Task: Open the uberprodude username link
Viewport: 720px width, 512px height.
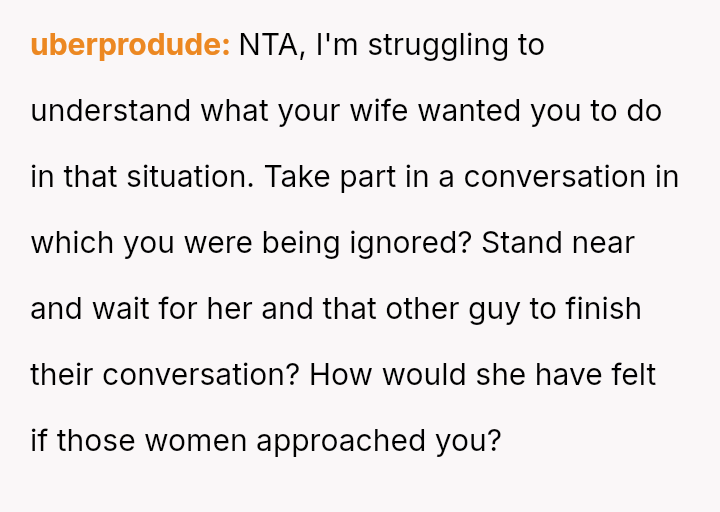Action: [130, 45]
